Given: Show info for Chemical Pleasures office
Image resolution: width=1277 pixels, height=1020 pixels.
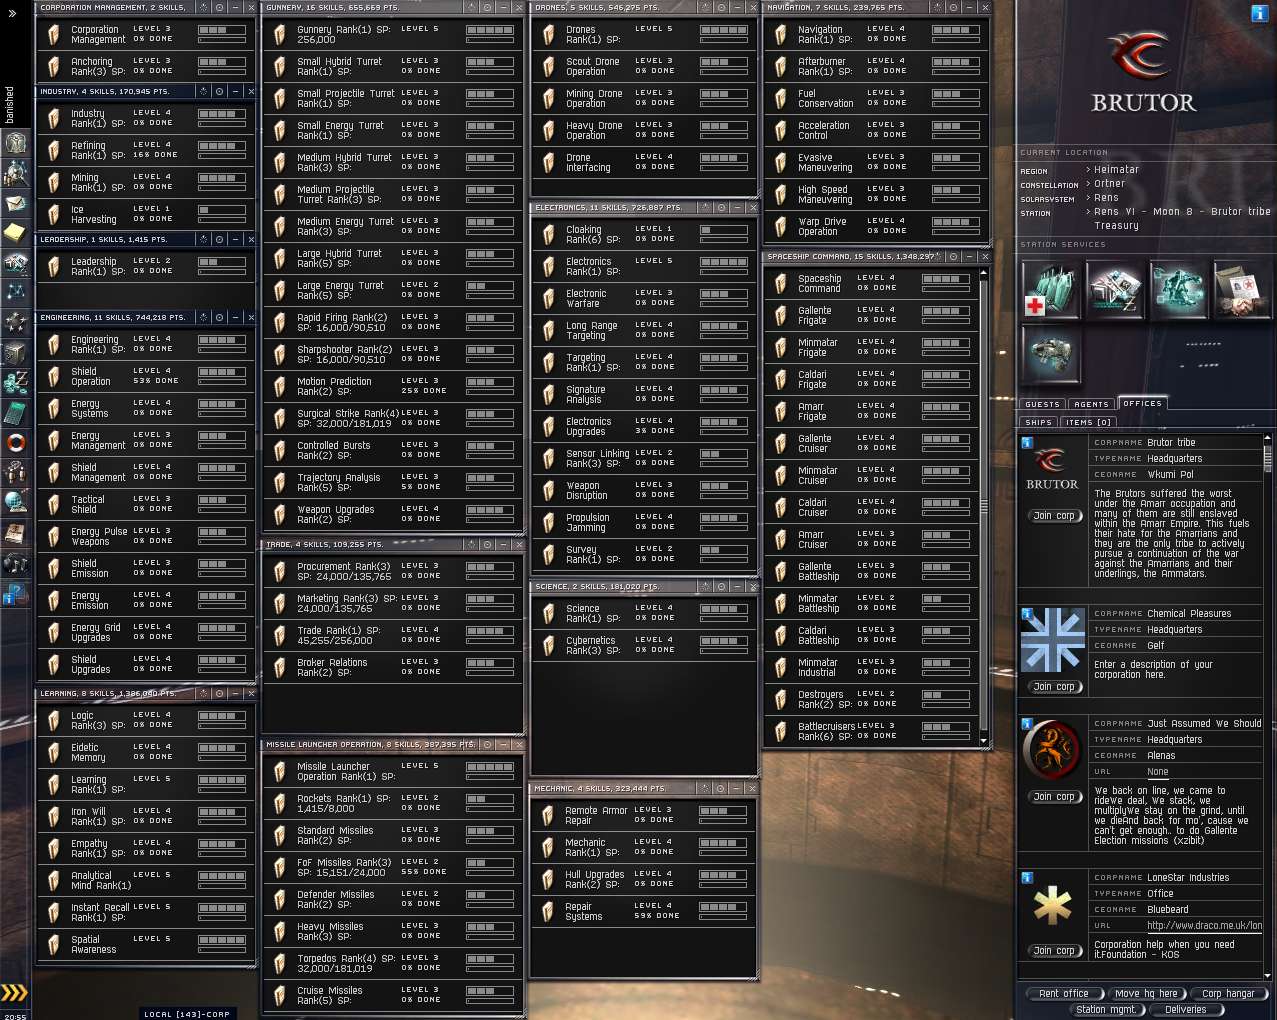Looking at the screenshot, I should (1026, 614).
